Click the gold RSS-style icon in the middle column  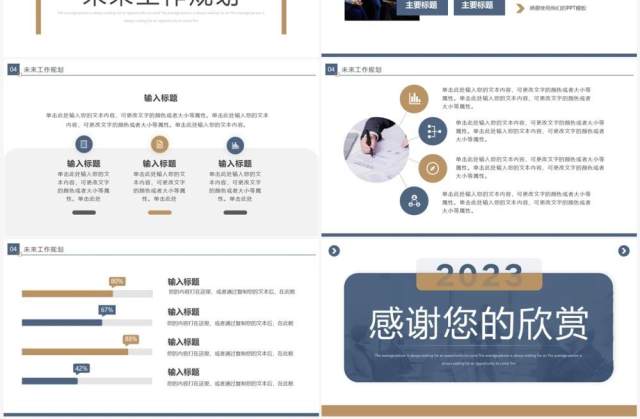point(160,144)
